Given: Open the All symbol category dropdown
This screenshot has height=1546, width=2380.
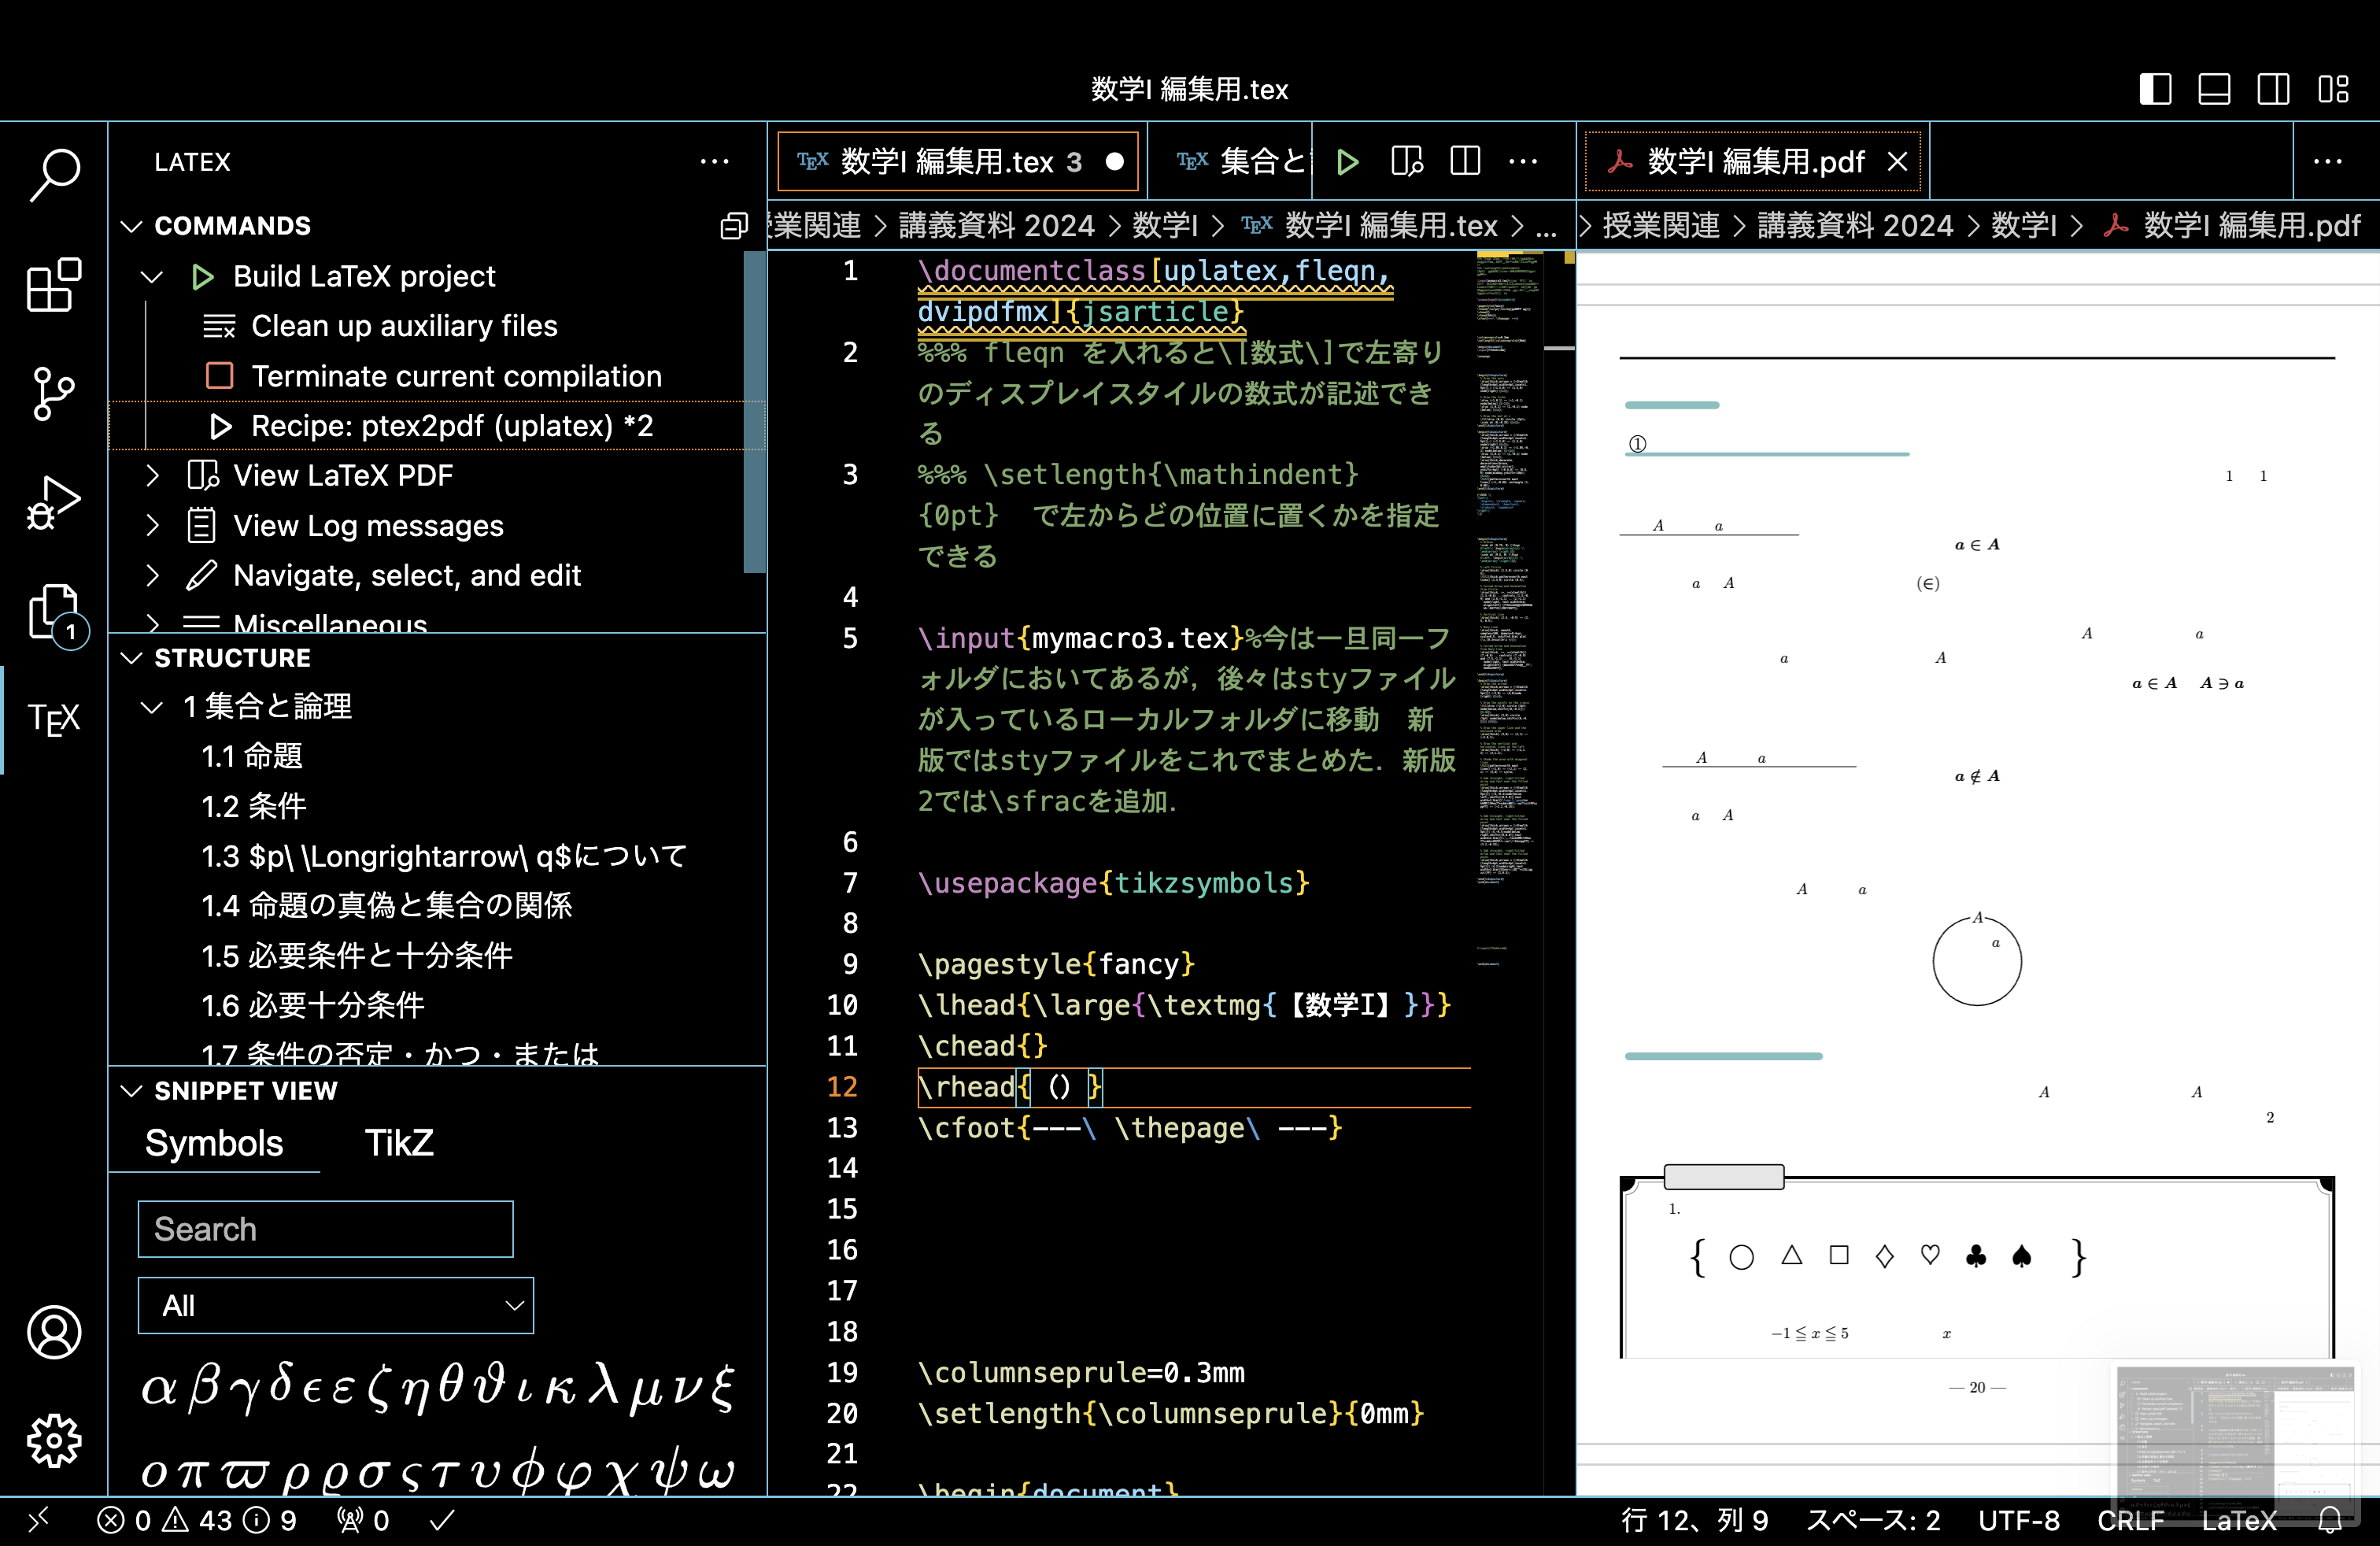Looking at the screenshot, I should click(x=336, y=1305).
